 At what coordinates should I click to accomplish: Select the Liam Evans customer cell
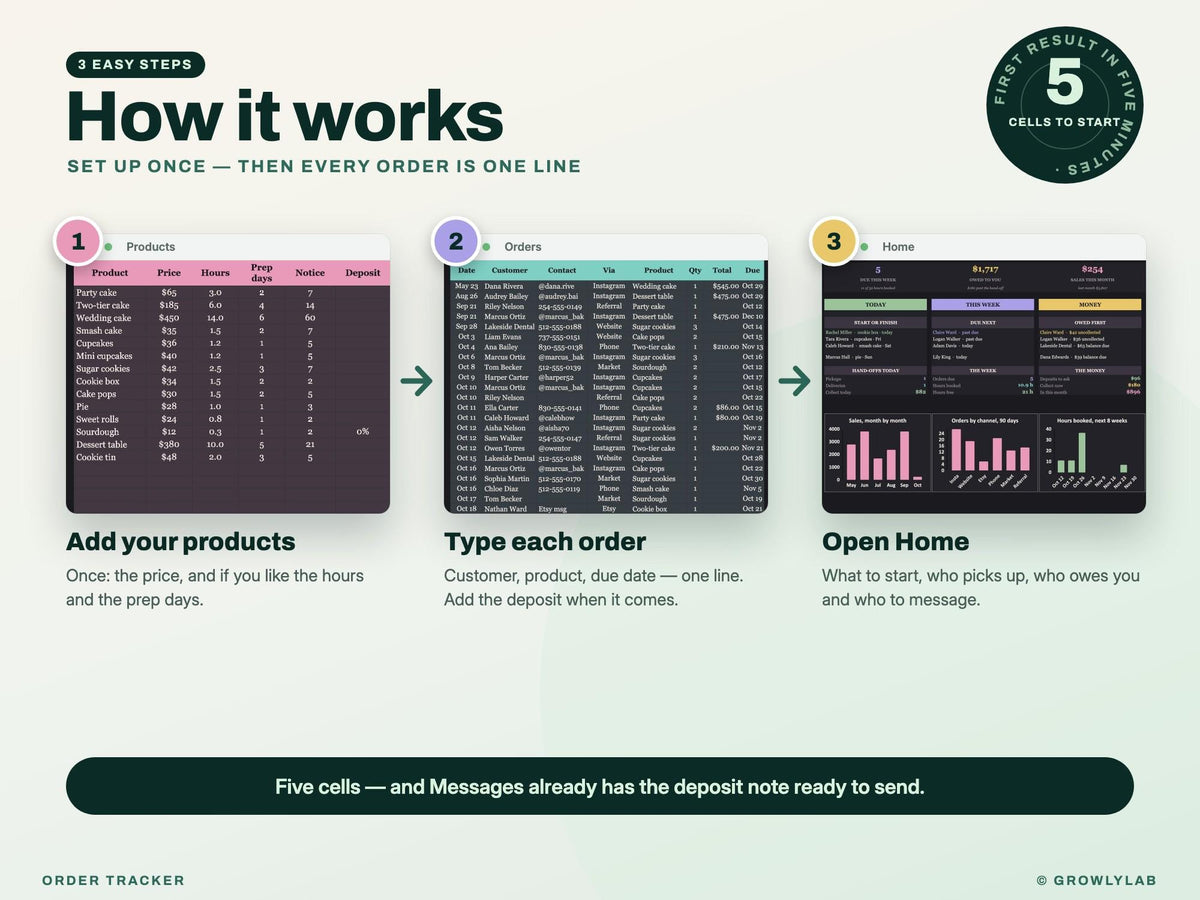(502, 337)
